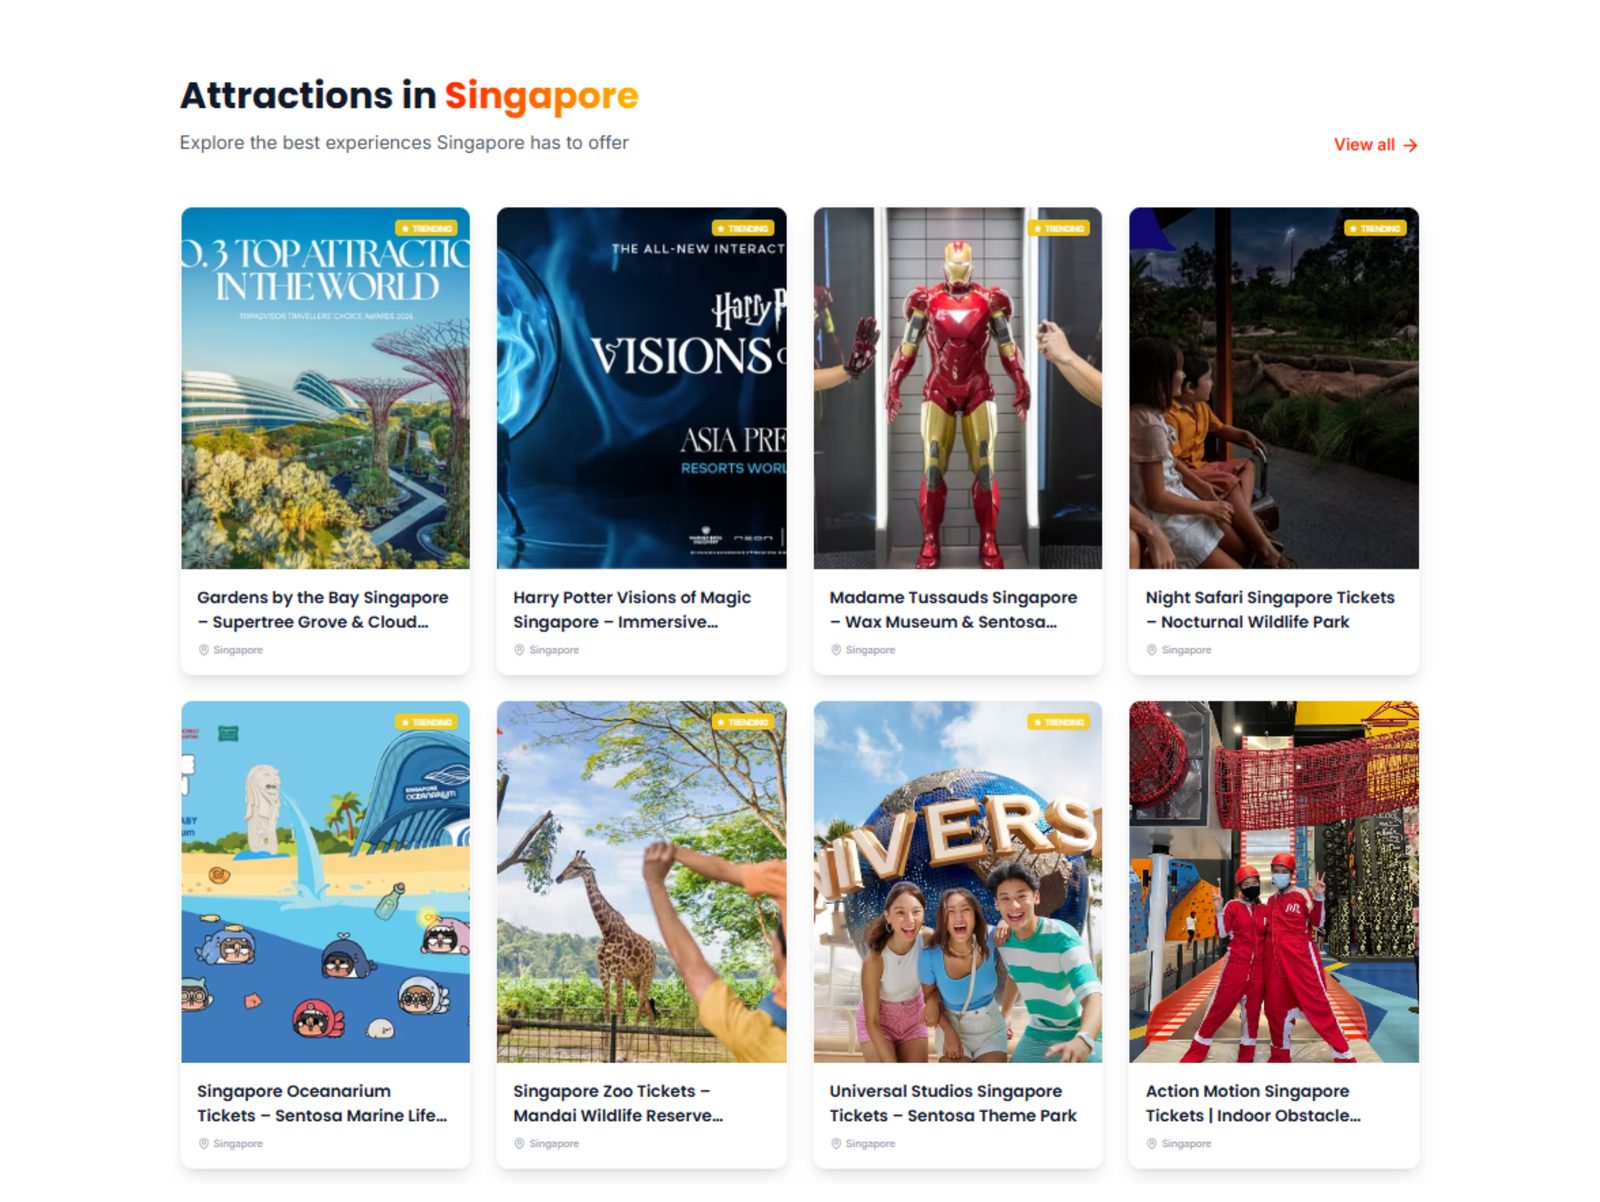Click the location pin under Universal Studios card
Image resolution: width=1600 pixels, height=1202 pixels.
pos(836,1144)
